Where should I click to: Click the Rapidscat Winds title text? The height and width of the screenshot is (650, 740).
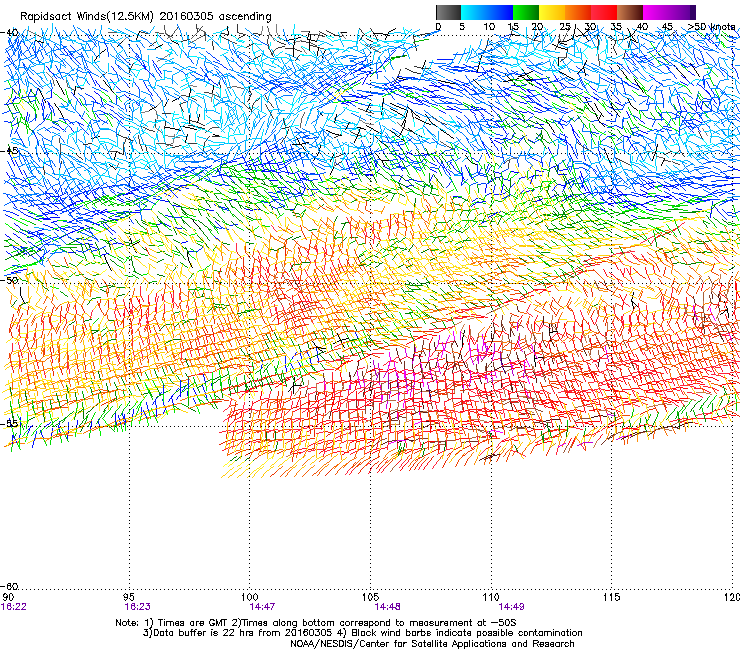point(145,16)
